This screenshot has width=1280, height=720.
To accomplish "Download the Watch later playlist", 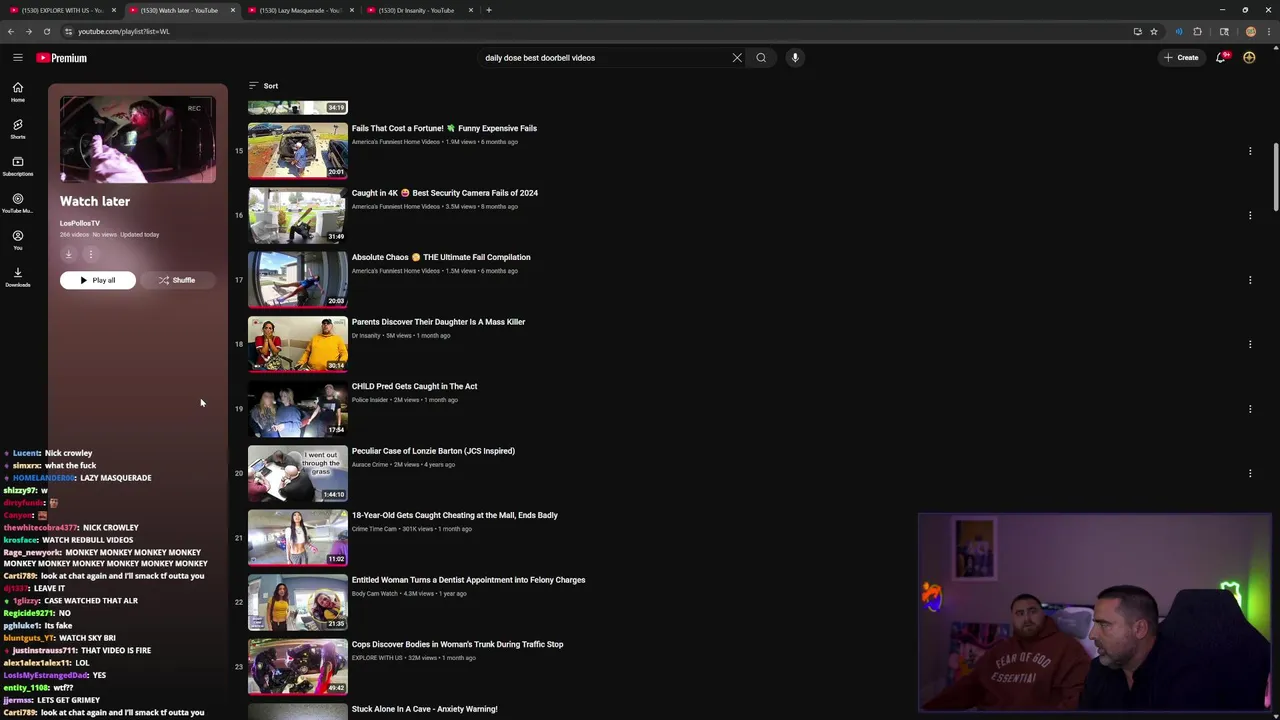I will coord(69,254).
